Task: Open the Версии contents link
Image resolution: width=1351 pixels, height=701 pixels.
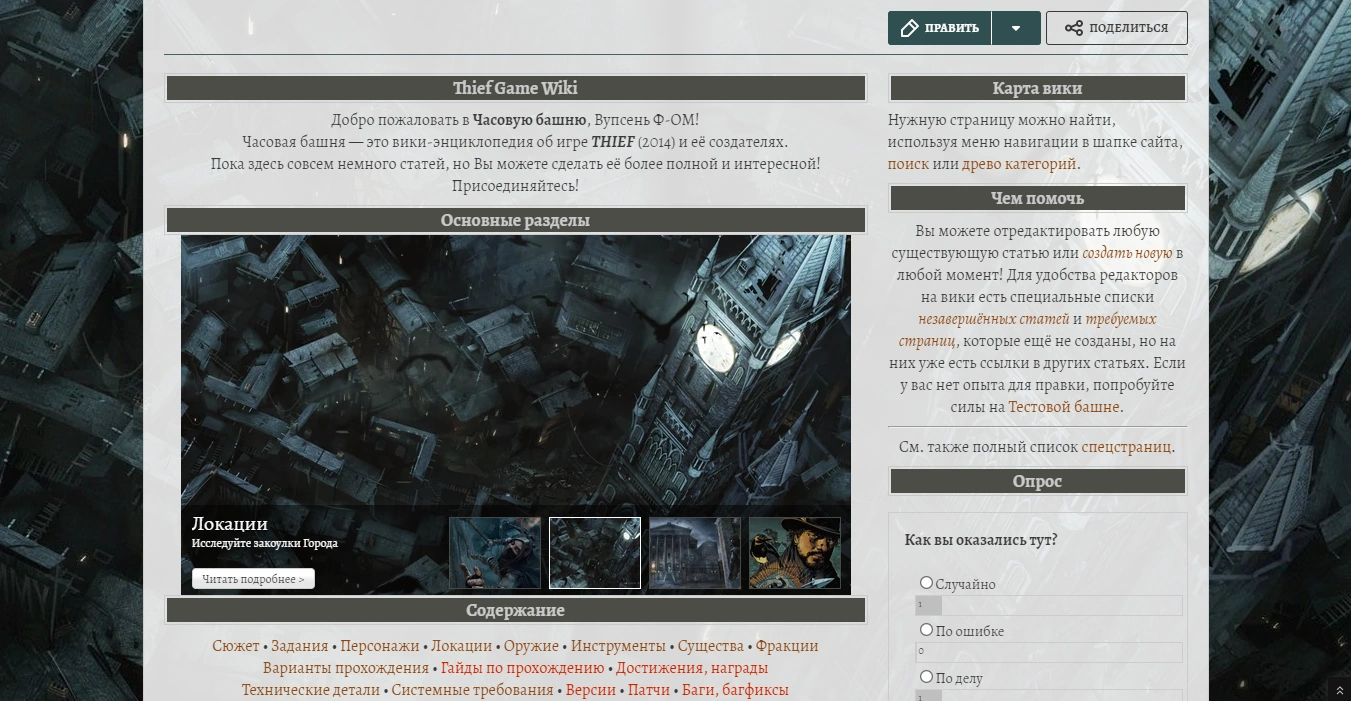Action: click(591, 690)
